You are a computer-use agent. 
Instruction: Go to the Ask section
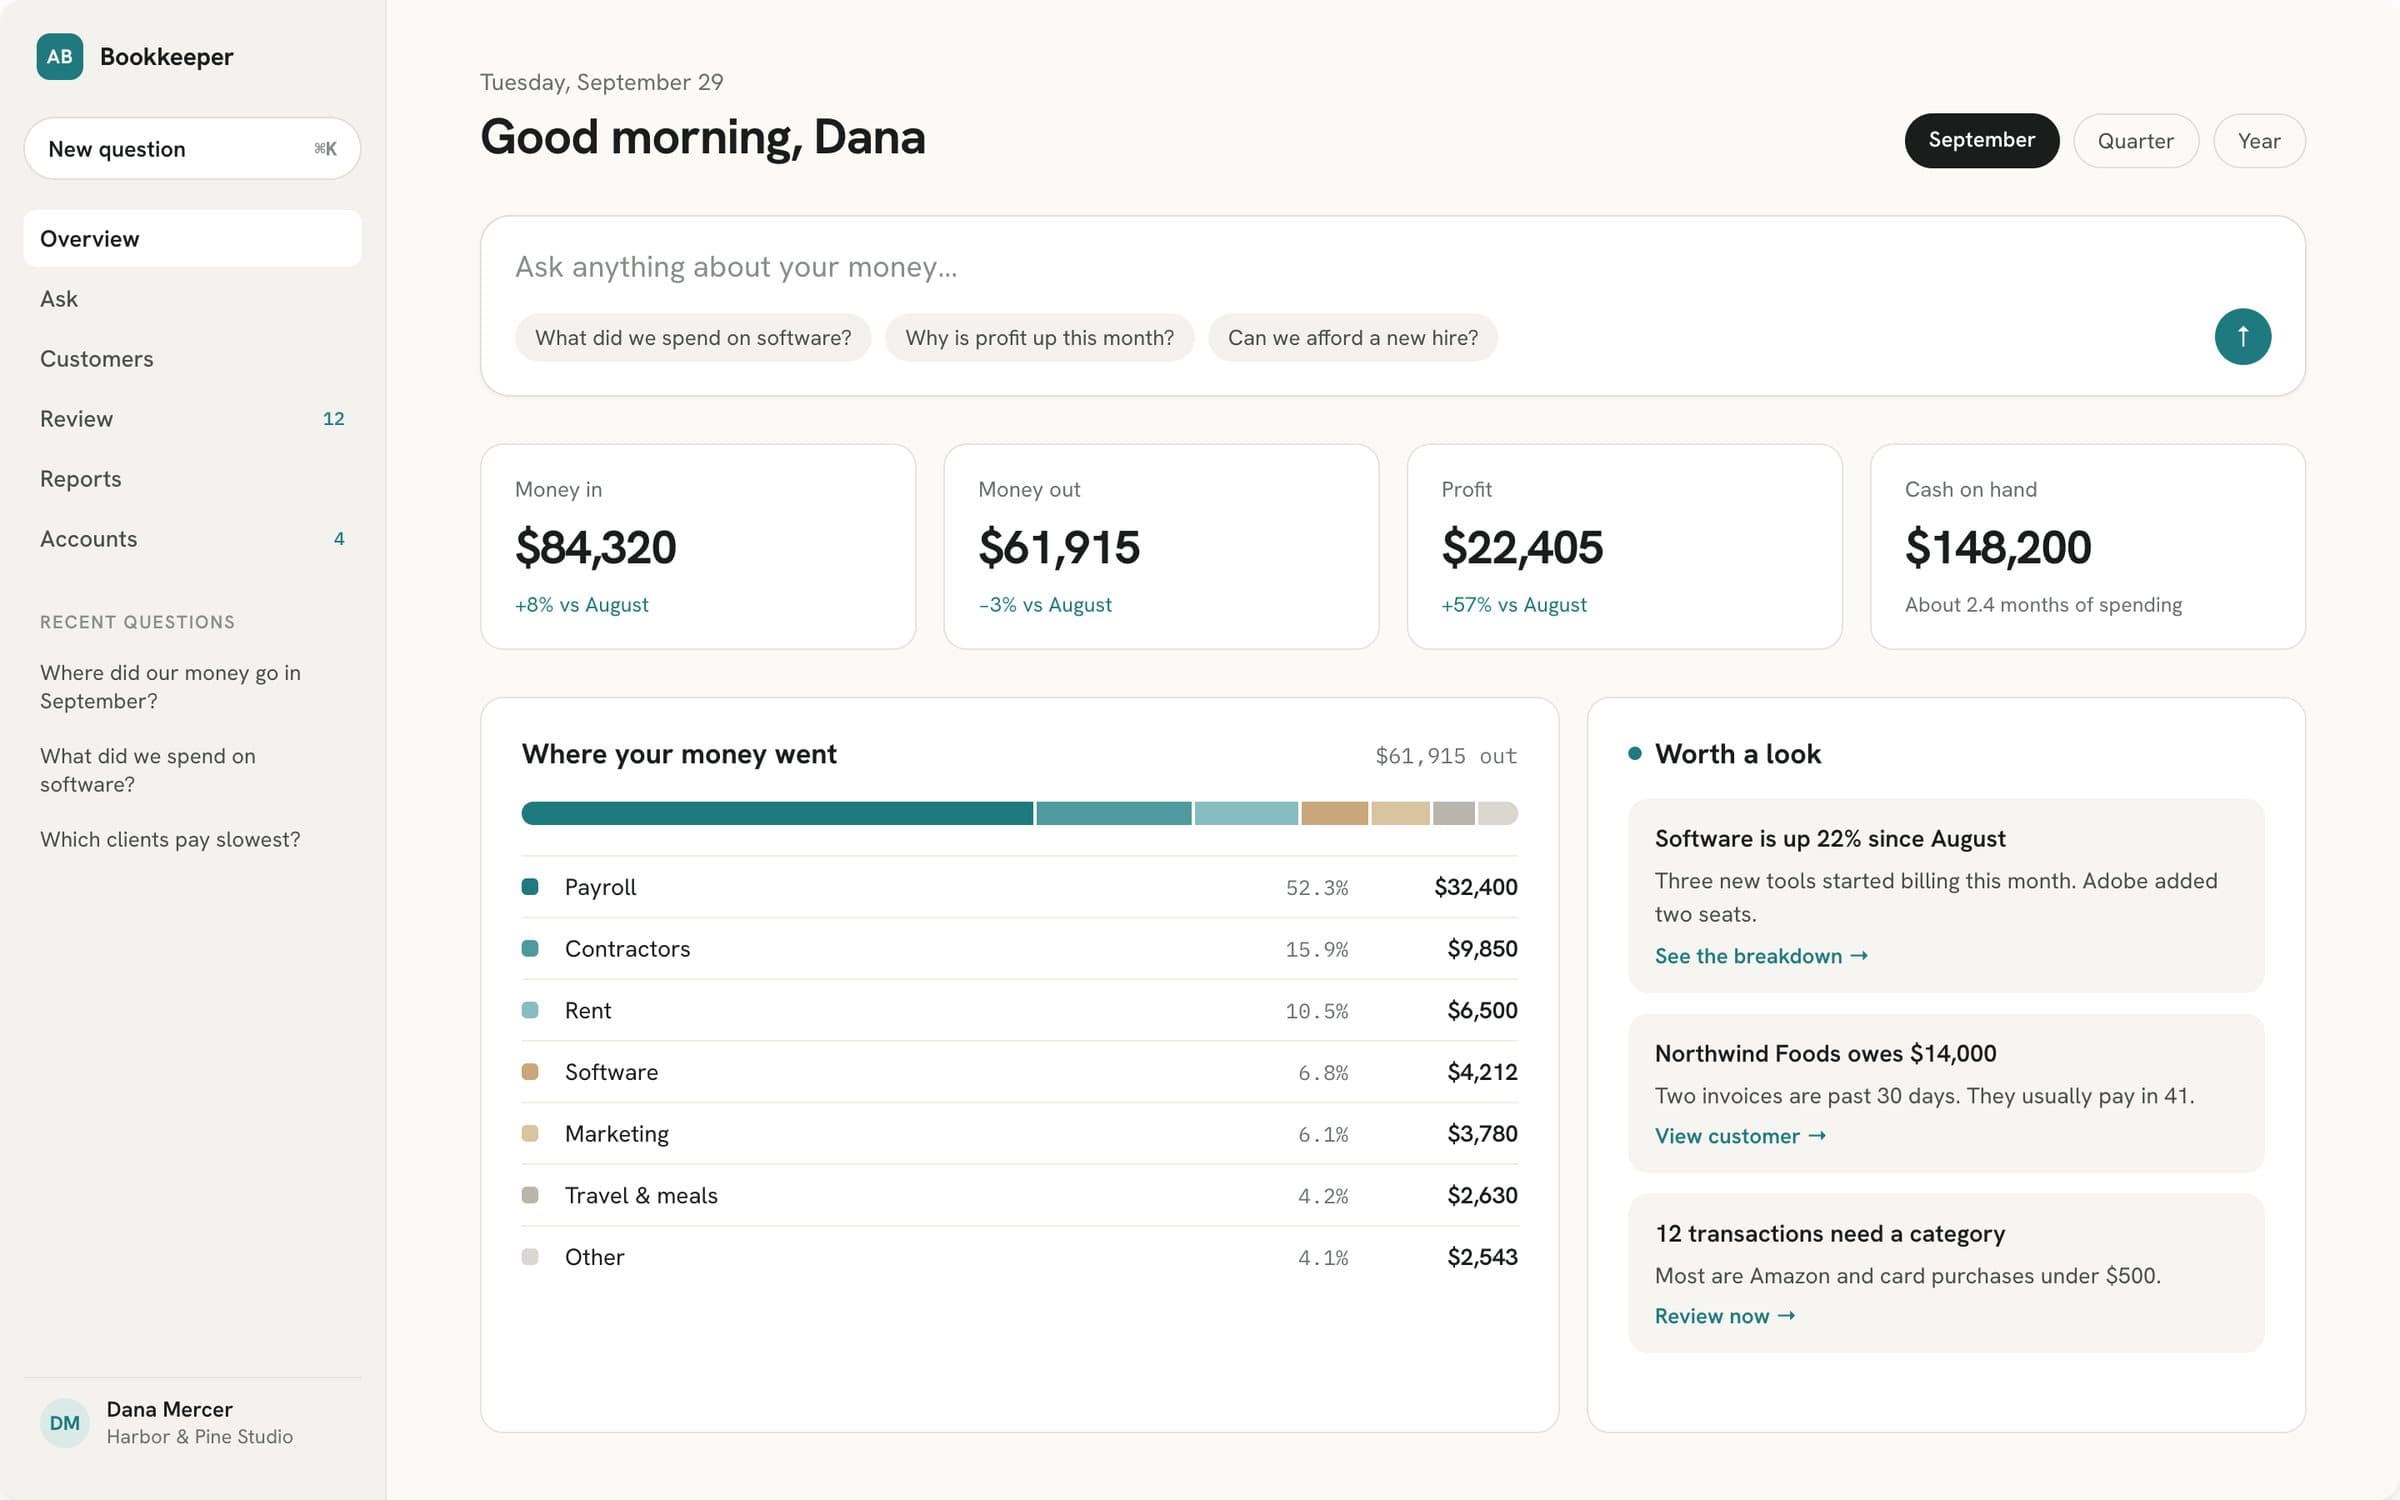[x=192, y=298]
